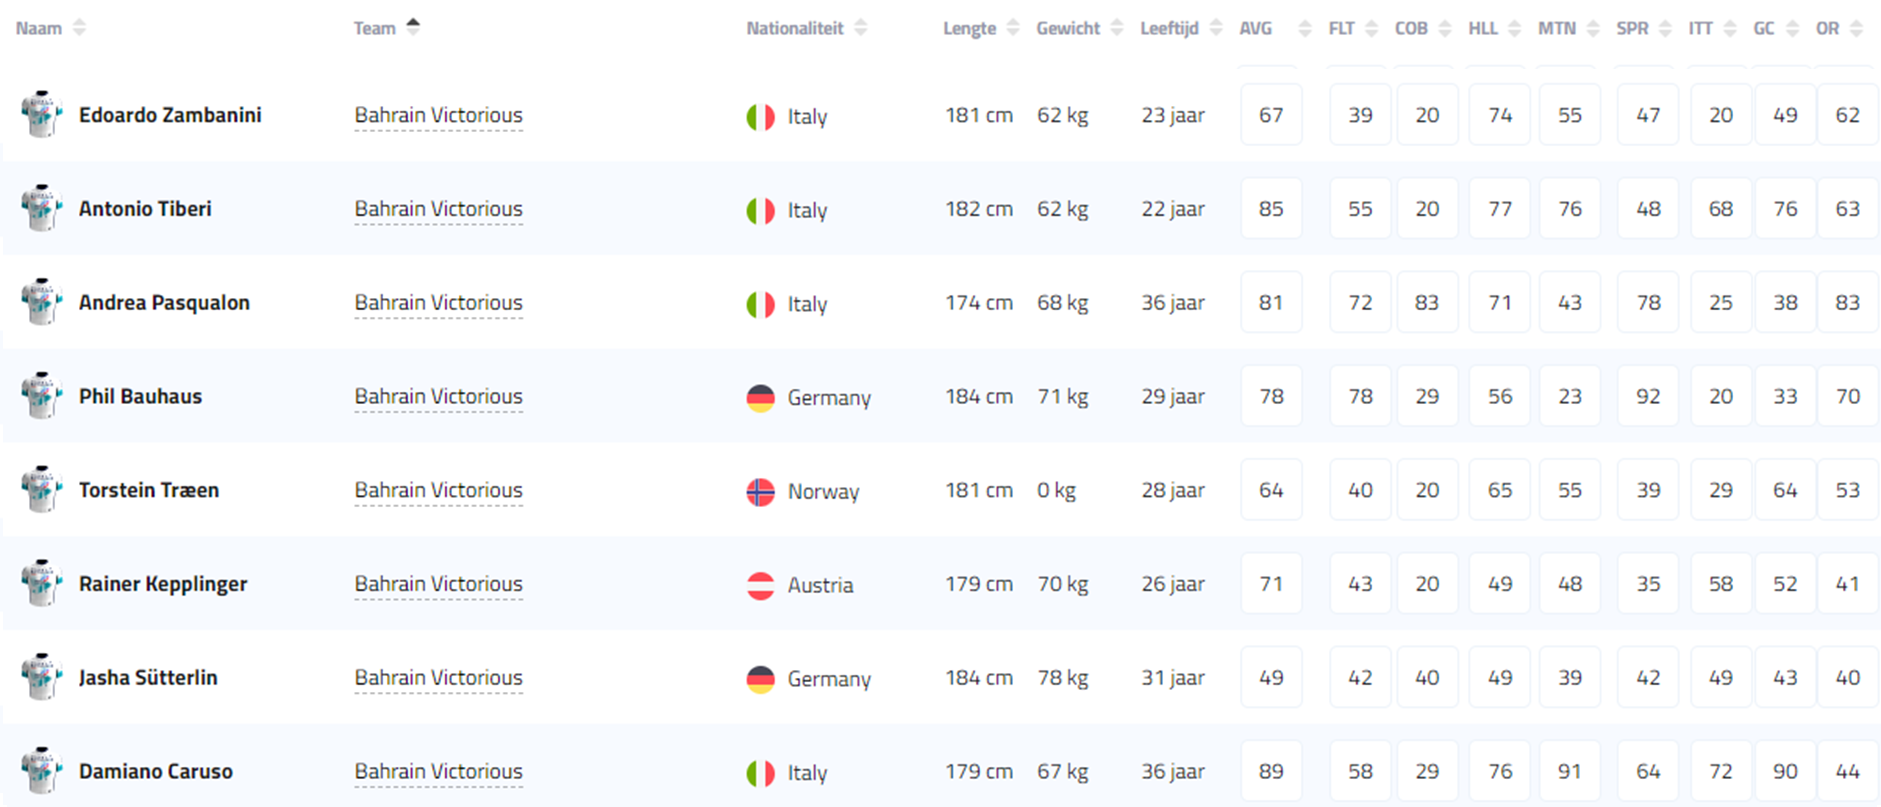The height and width of the screenshot is (807, 1881).
Task: Open Damiano Caruso rider name link
Action: click(156, 771)
